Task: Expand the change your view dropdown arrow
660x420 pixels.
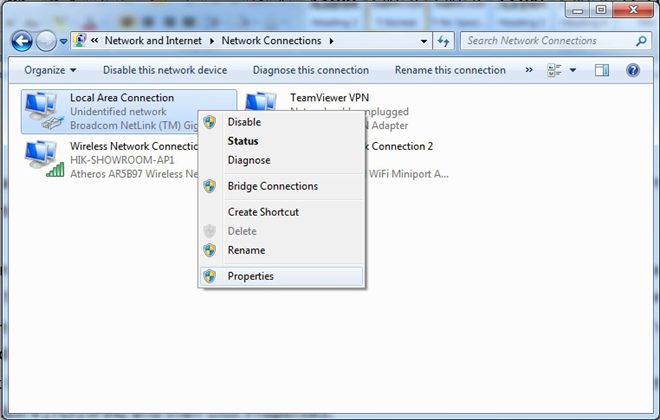Action: 573,70
